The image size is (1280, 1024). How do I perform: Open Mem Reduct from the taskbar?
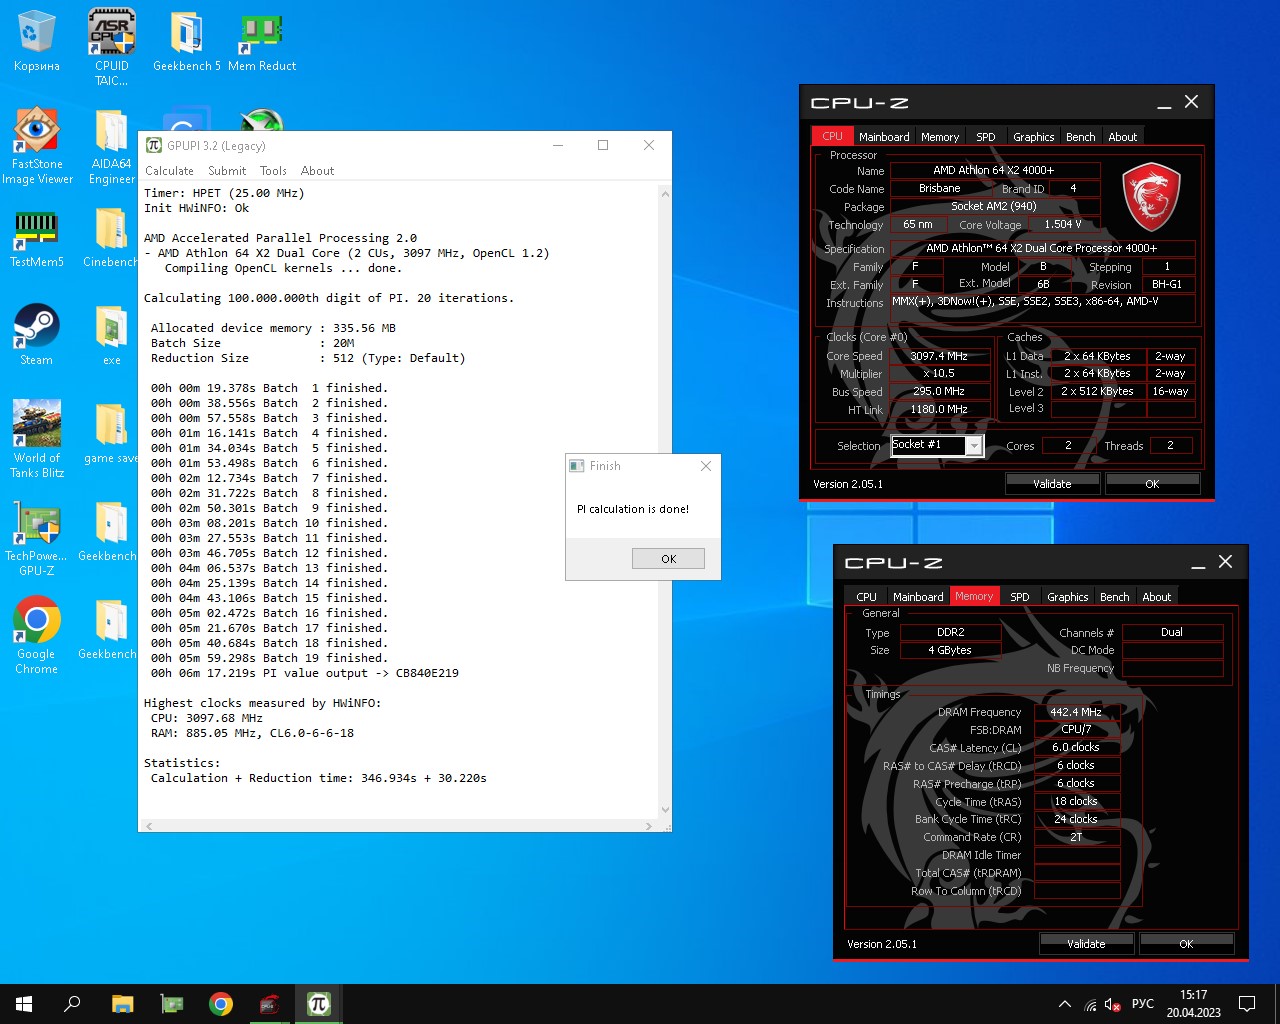(172, 1004)
